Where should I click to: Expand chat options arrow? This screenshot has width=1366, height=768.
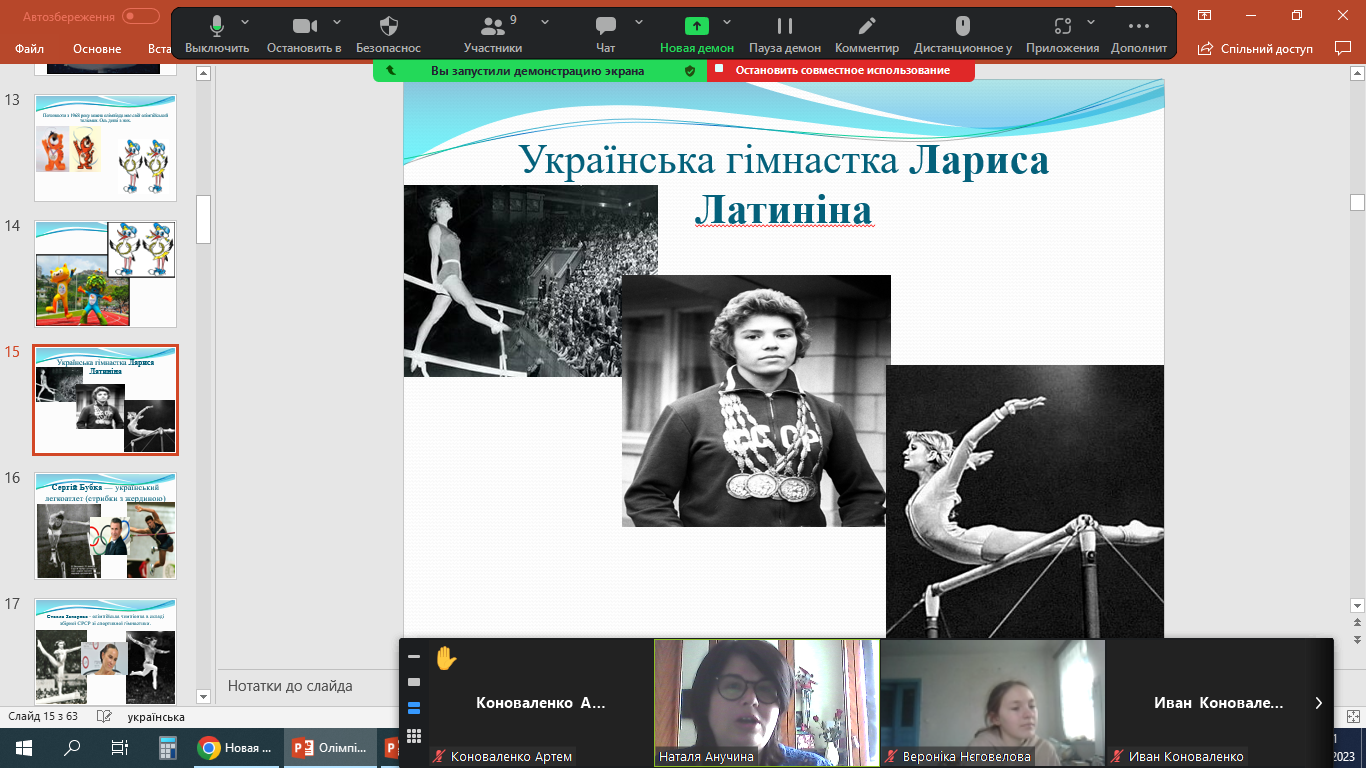(637, 21)
